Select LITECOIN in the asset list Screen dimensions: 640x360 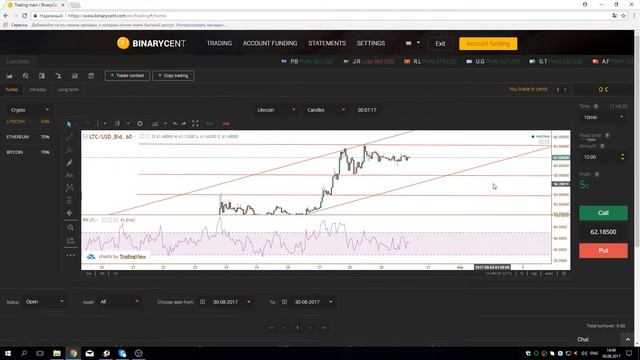[x=27, y=122]
